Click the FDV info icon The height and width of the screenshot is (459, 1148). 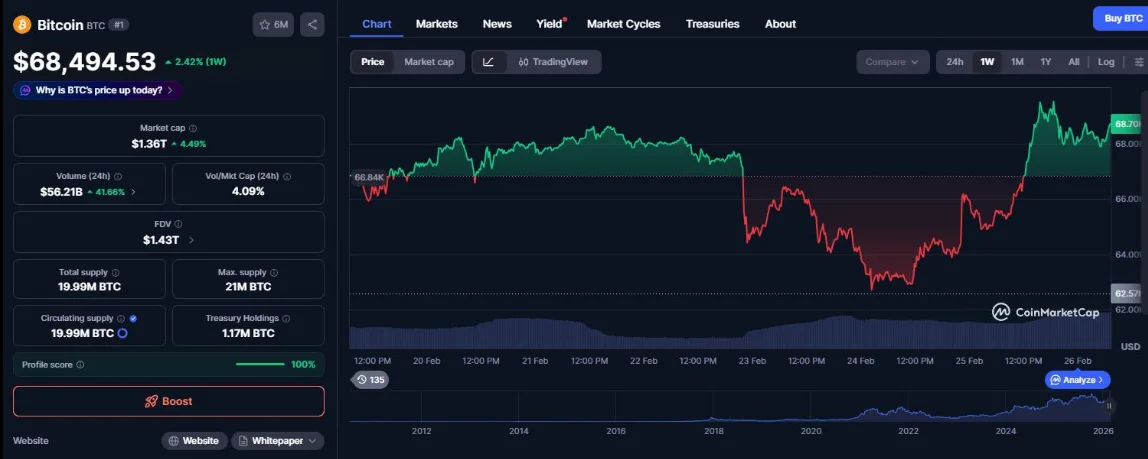(x=178, y=224)
